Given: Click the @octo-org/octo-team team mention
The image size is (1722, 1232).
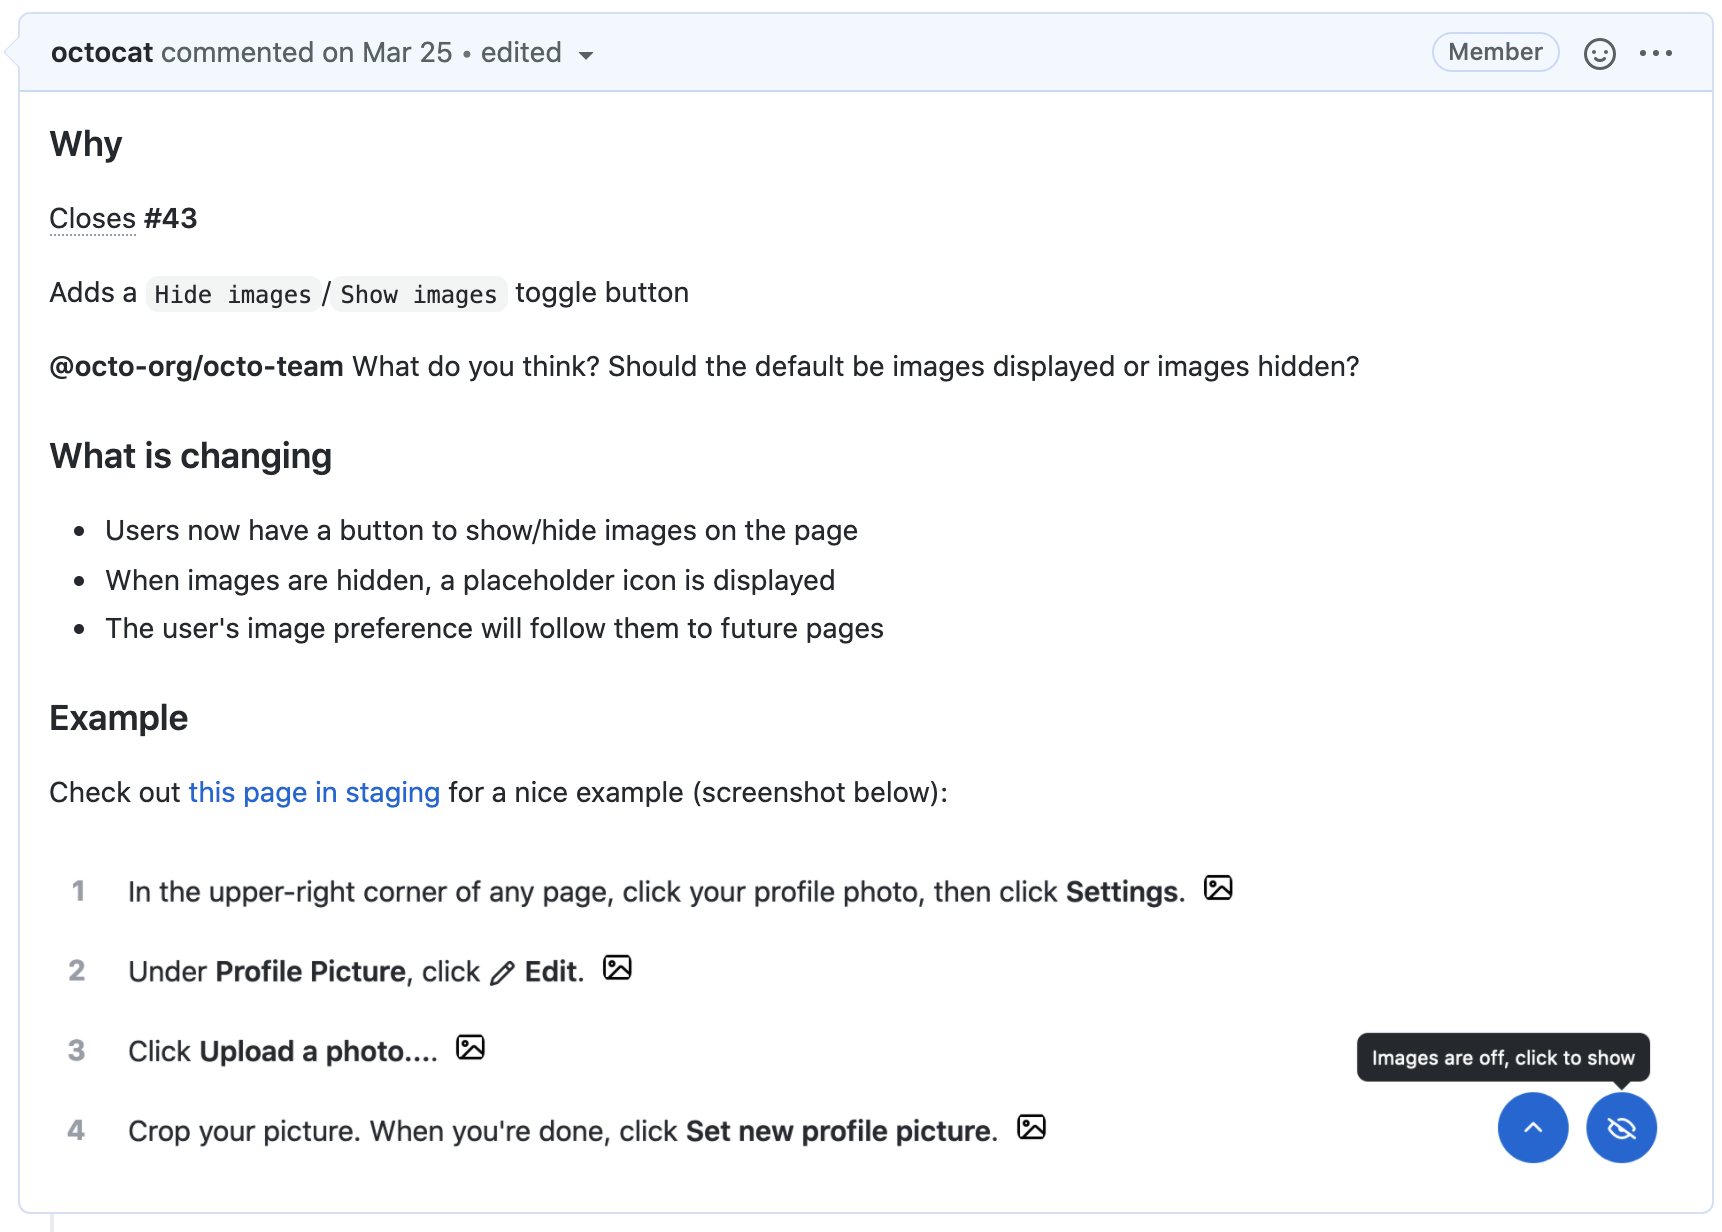Looking at the screenshot, I should tap(196, 367).
